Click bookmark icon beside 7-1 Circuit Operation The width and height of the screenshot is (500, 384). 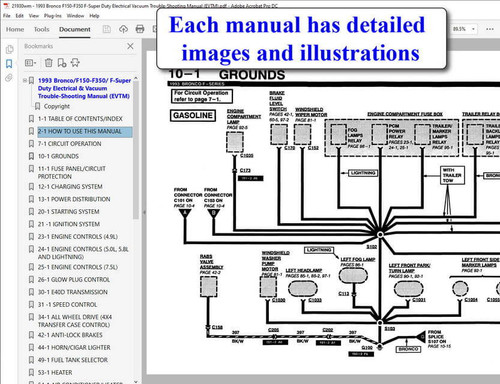31,144
